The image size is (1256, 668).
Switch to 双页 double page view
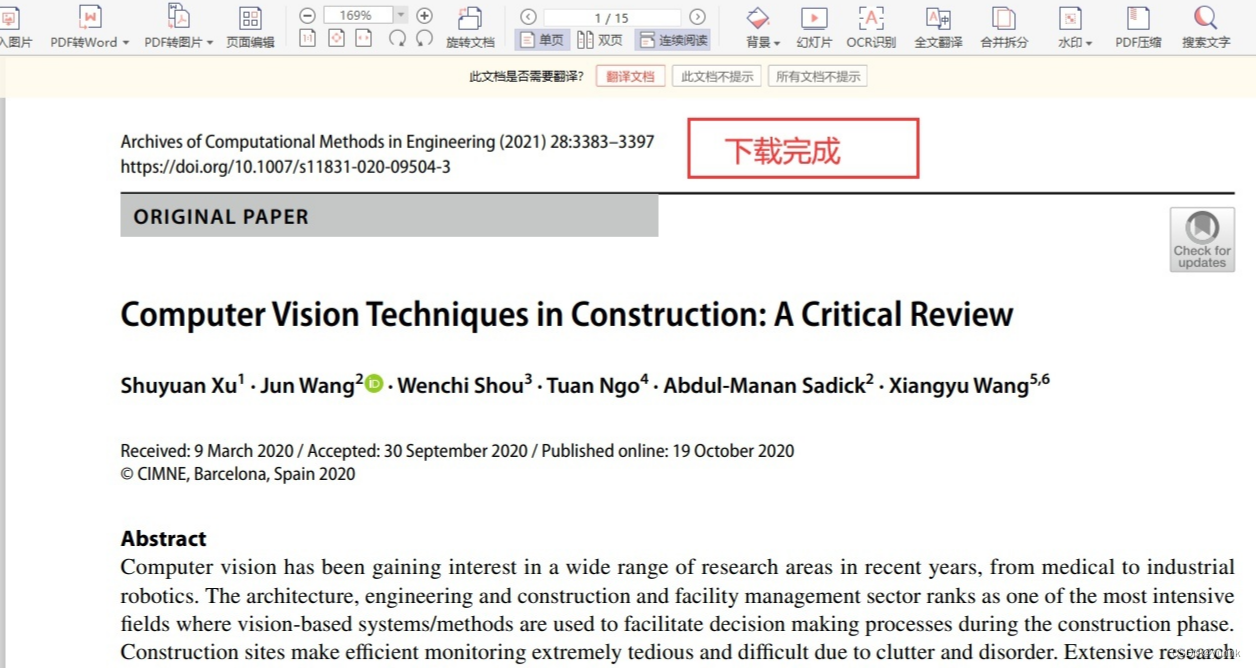[x=600, y=40]
